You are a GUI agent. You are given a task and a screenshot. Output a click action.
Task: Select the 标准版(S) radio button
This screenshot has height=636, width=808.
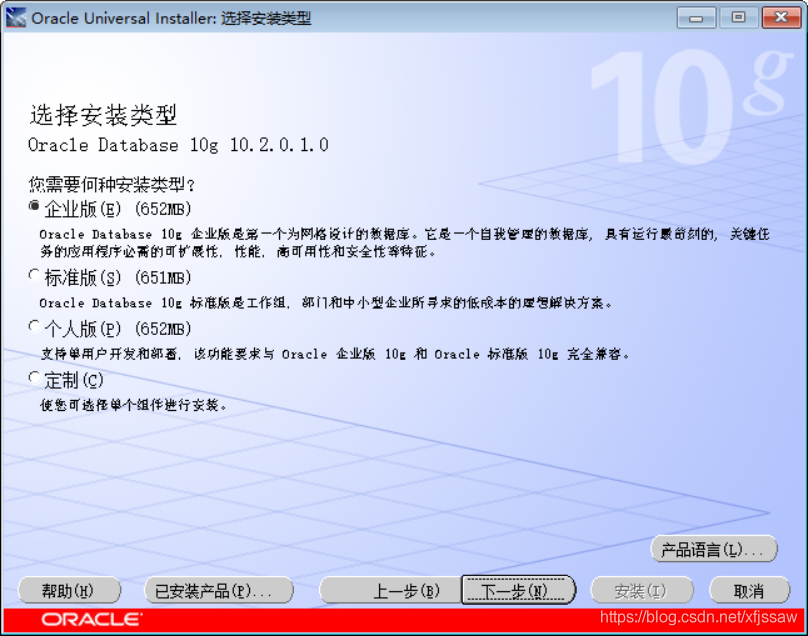(34, 275)
